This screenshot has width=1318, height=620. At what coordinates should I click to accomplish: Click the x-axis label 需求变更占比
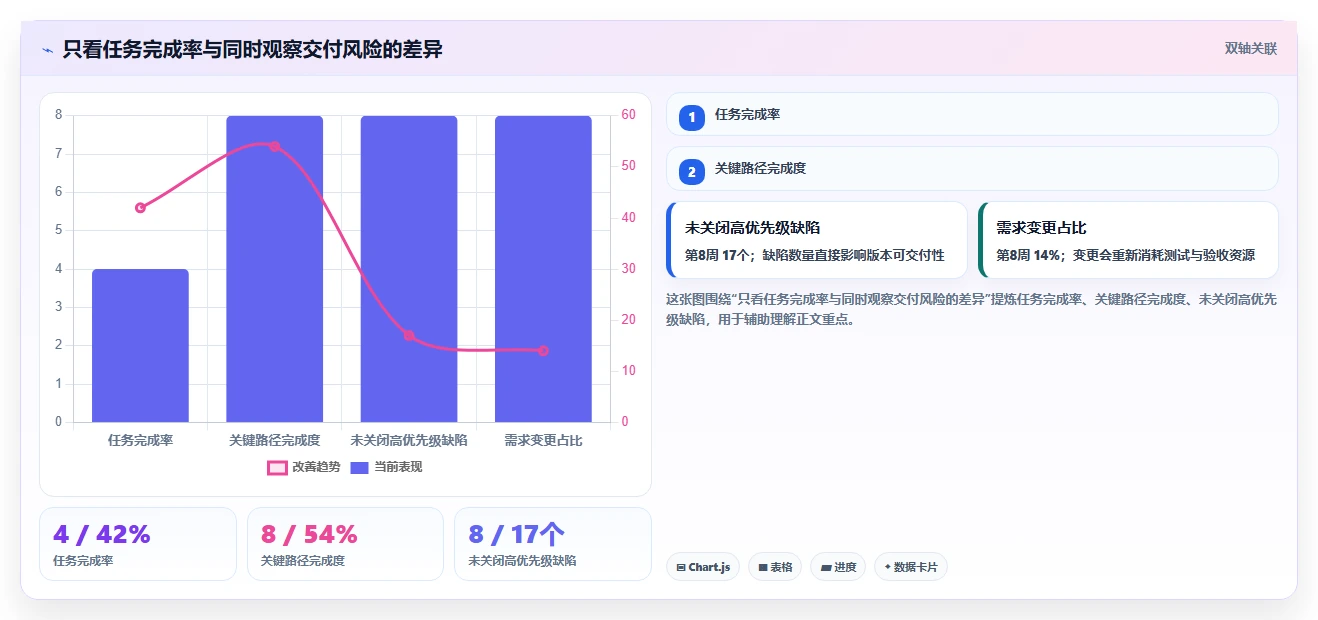(543, 440)
